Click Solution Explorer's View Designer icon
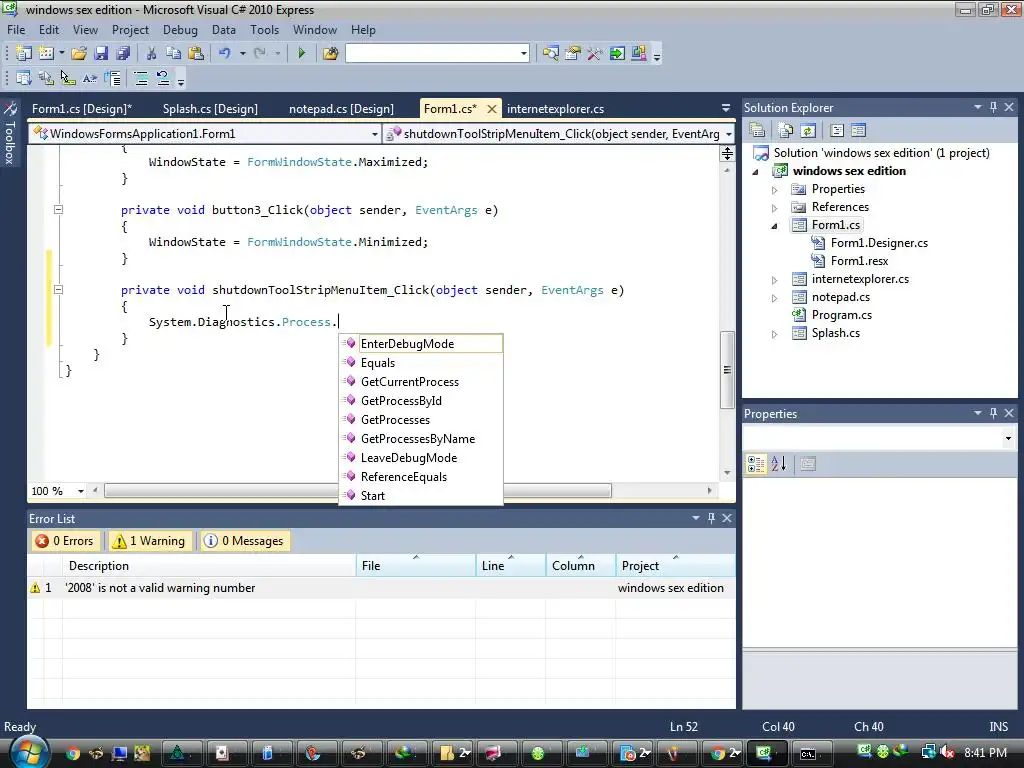This screenshot has width=1024, height=768. pos(858,131)
